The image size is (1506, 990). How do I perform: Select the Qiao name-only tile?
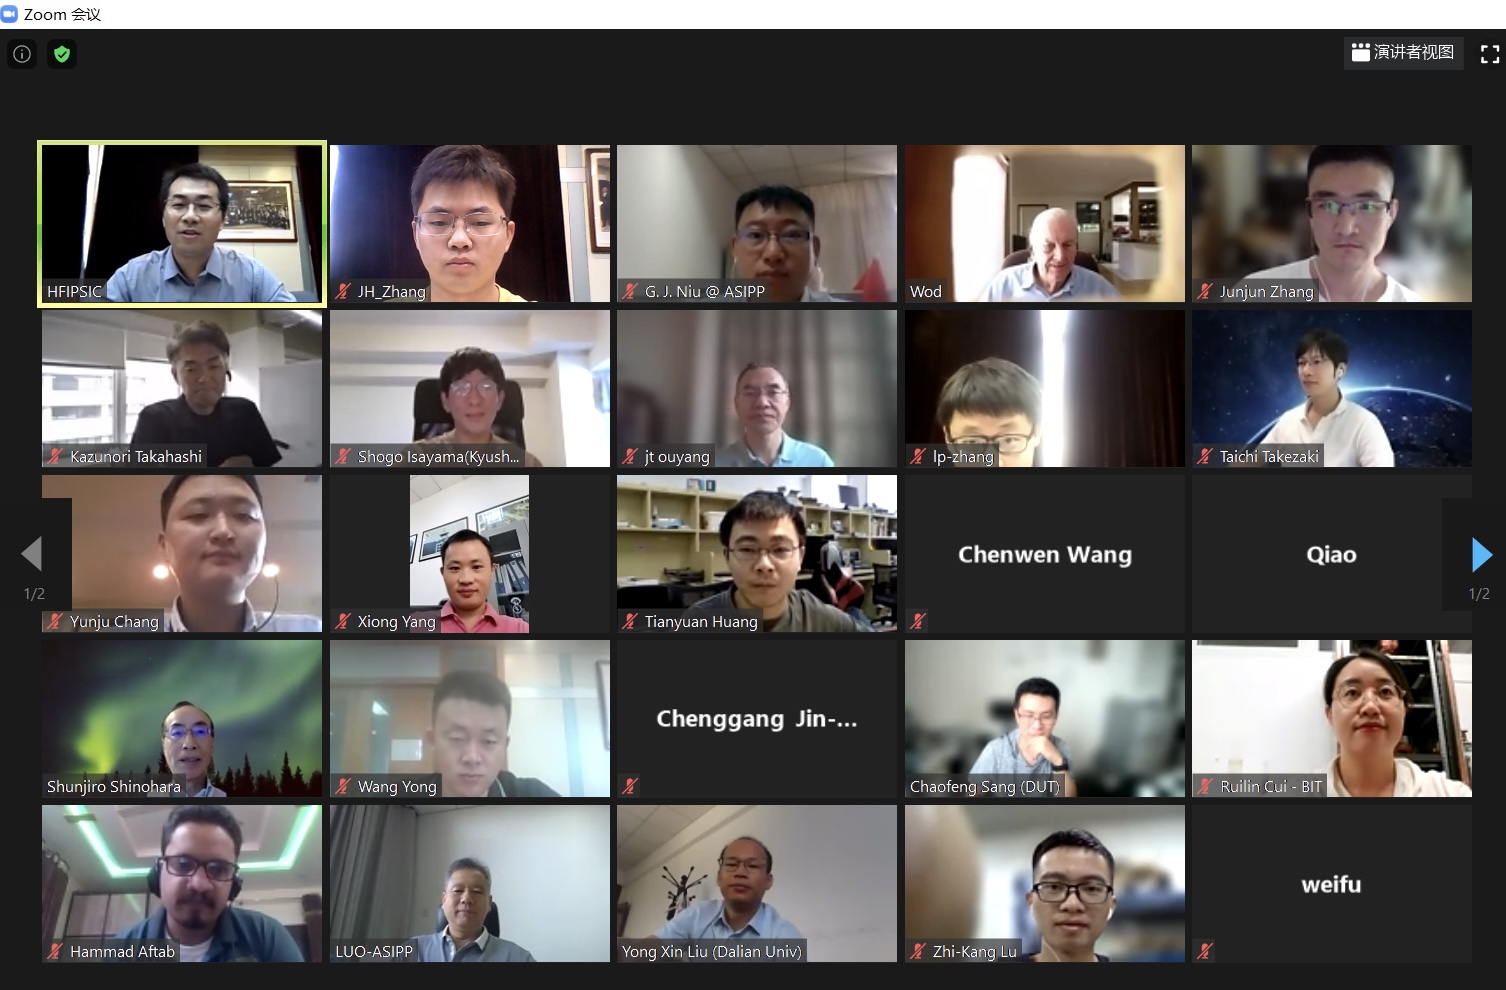[x=1331, y=553]
